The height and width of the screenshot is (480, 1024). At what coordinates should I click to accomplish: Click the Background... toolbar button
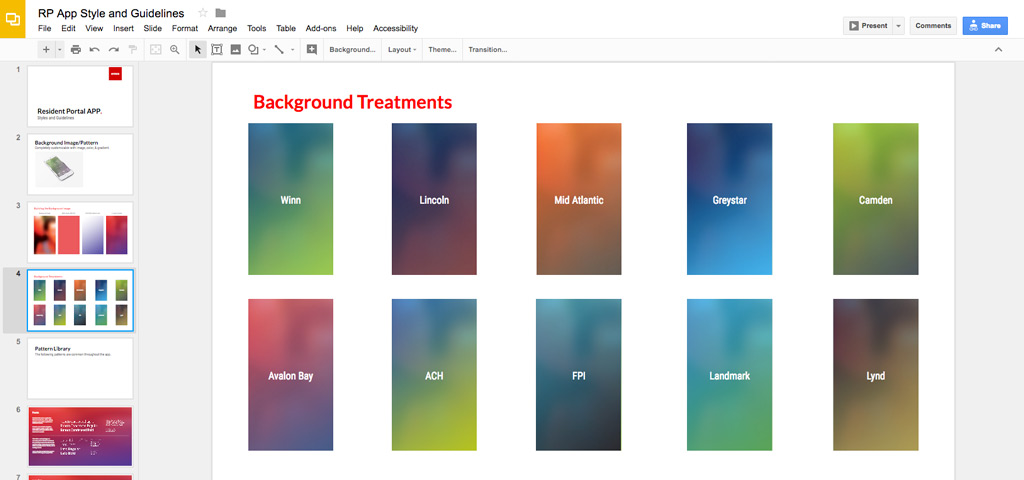(352, 50)
